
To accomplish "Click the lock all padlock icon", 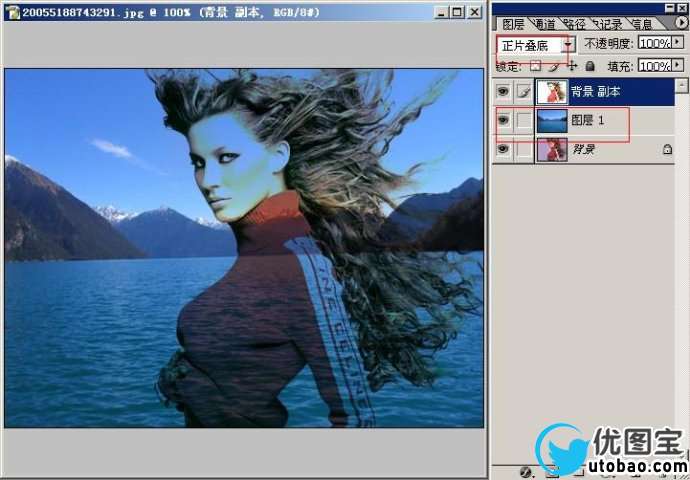I will coord(590,66).
